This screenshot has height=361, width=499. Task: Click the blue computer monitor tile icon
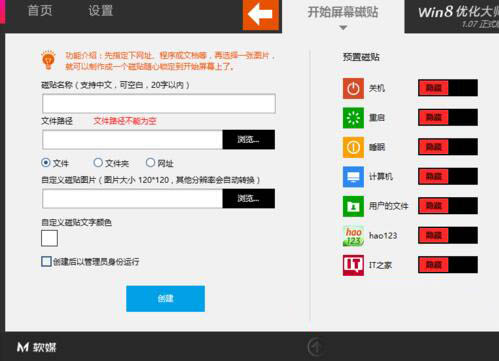click(353, 177)
